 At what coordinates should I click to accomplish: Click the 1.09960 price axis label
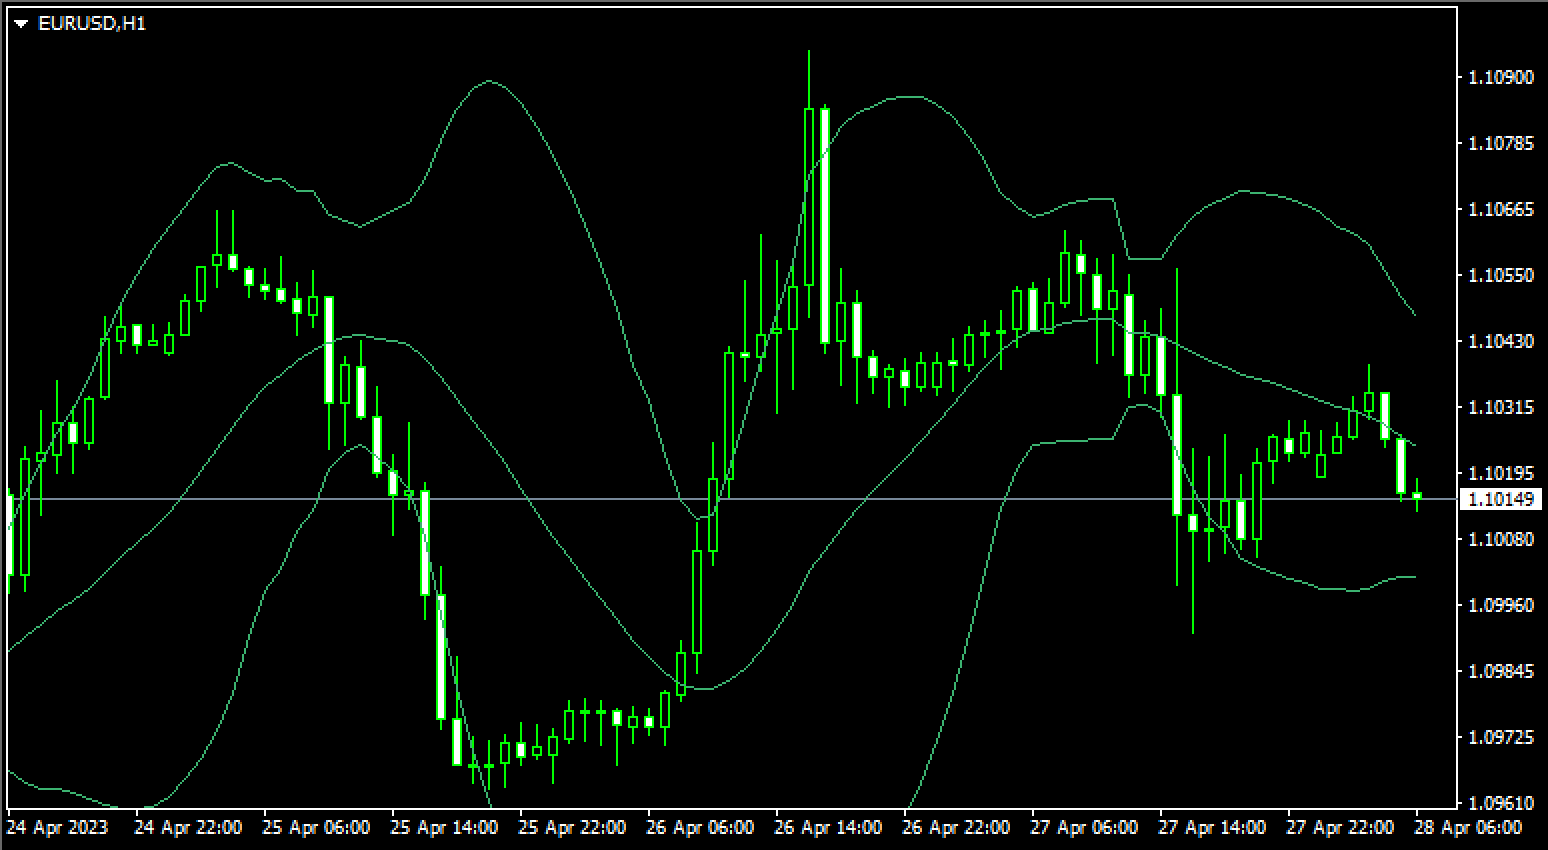(1501, 605)
